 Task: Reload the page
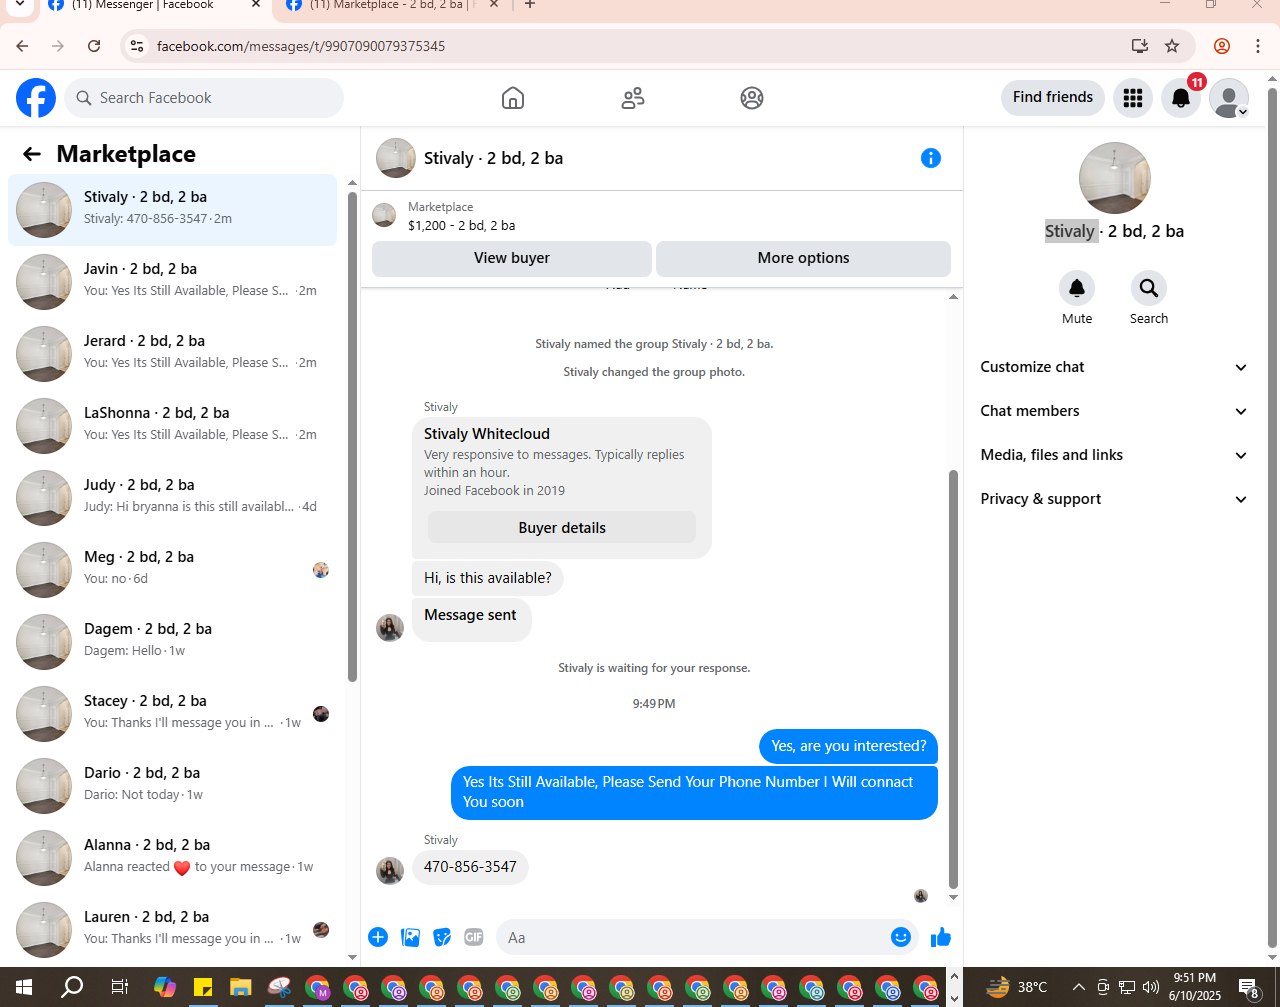click(x=94, y=46)
